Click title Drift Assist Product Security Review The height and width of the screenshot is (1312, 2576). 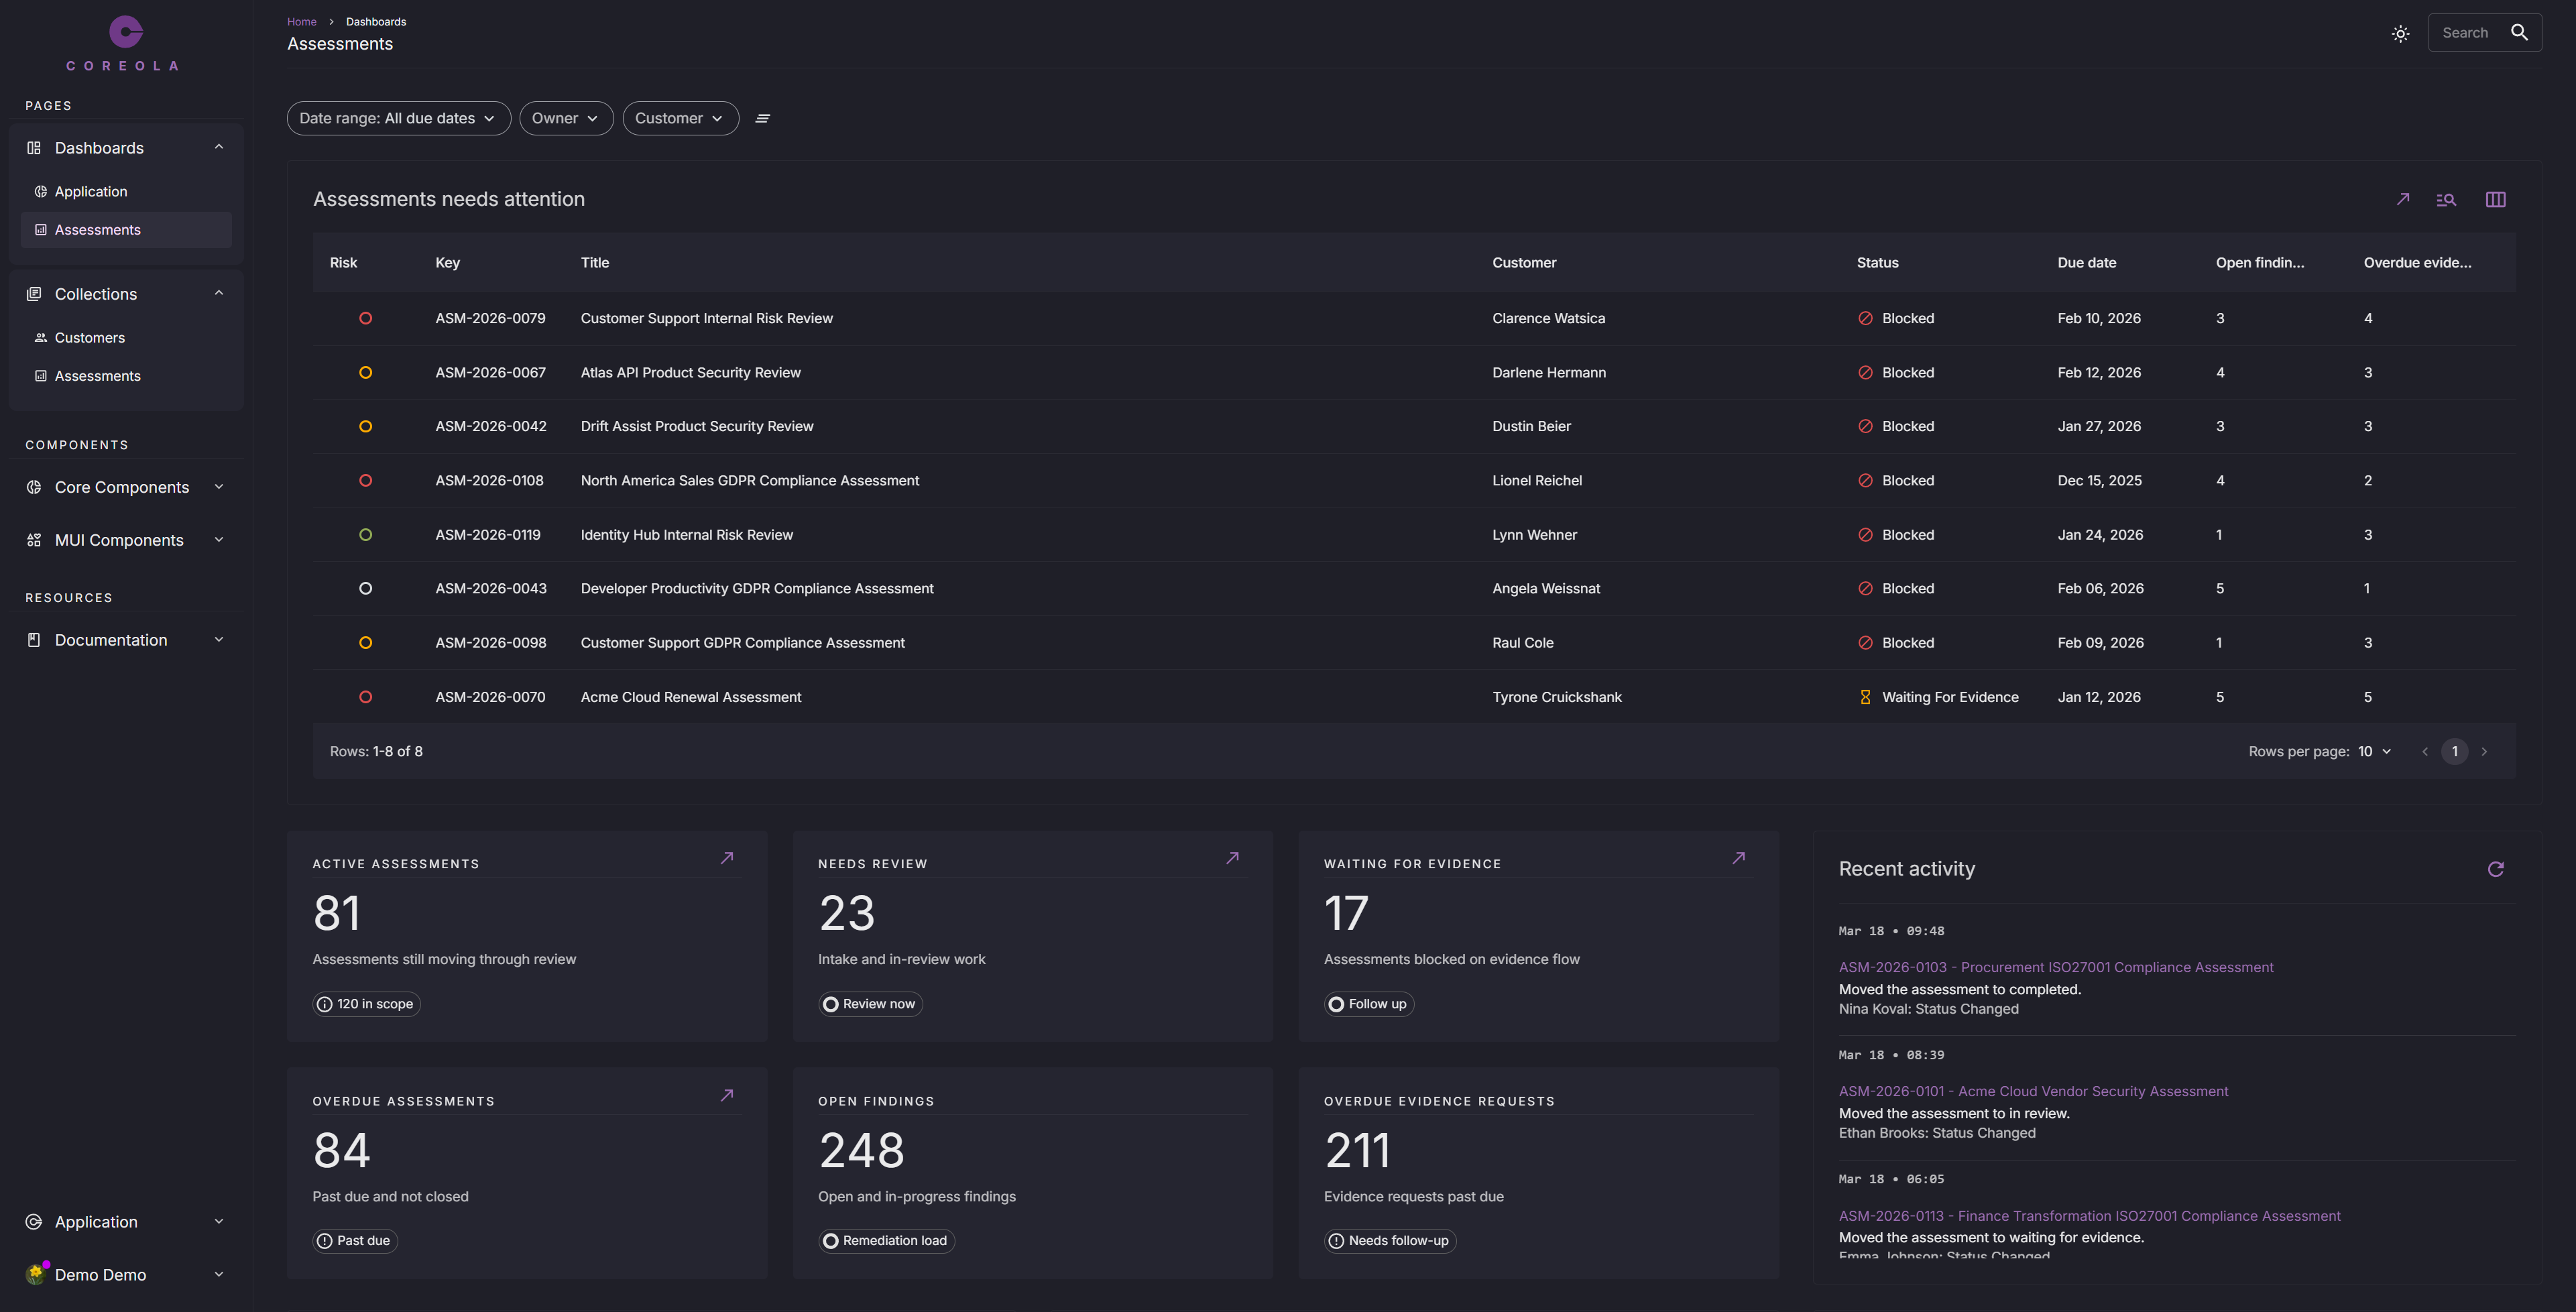click(697, 427)
